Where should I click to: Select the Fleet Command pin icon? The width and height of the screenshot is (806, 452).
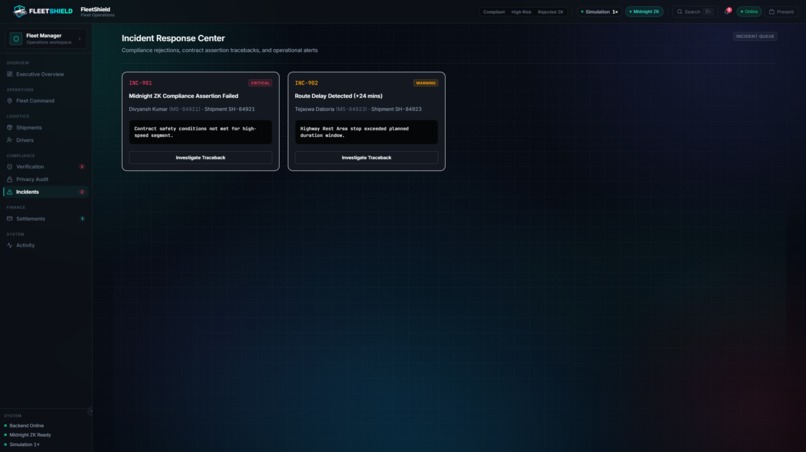pos(9,101)
